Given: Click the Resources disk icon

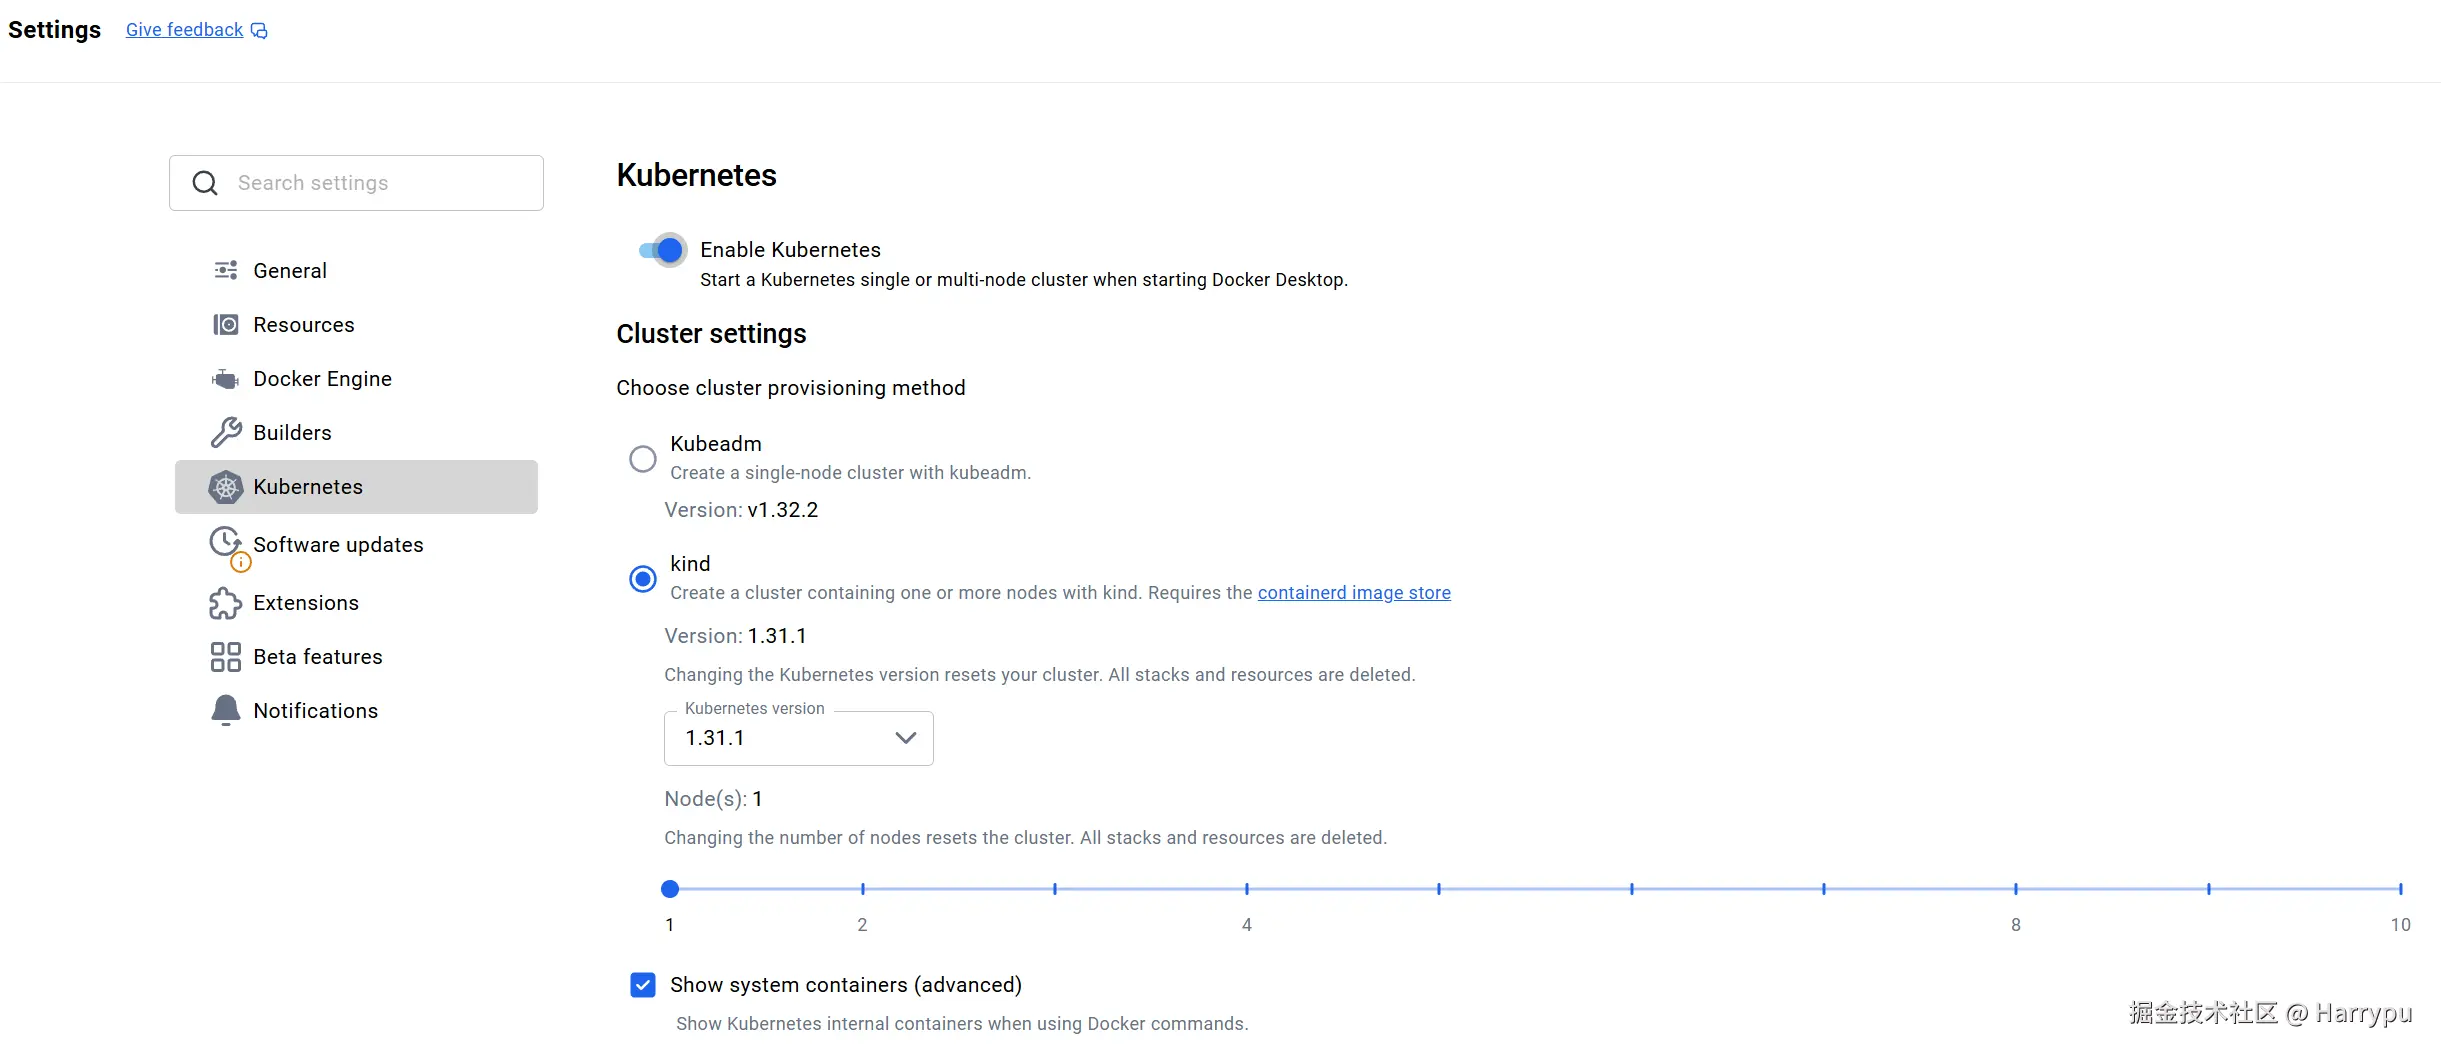Looking at the screenshot, I should click(226, 325).
